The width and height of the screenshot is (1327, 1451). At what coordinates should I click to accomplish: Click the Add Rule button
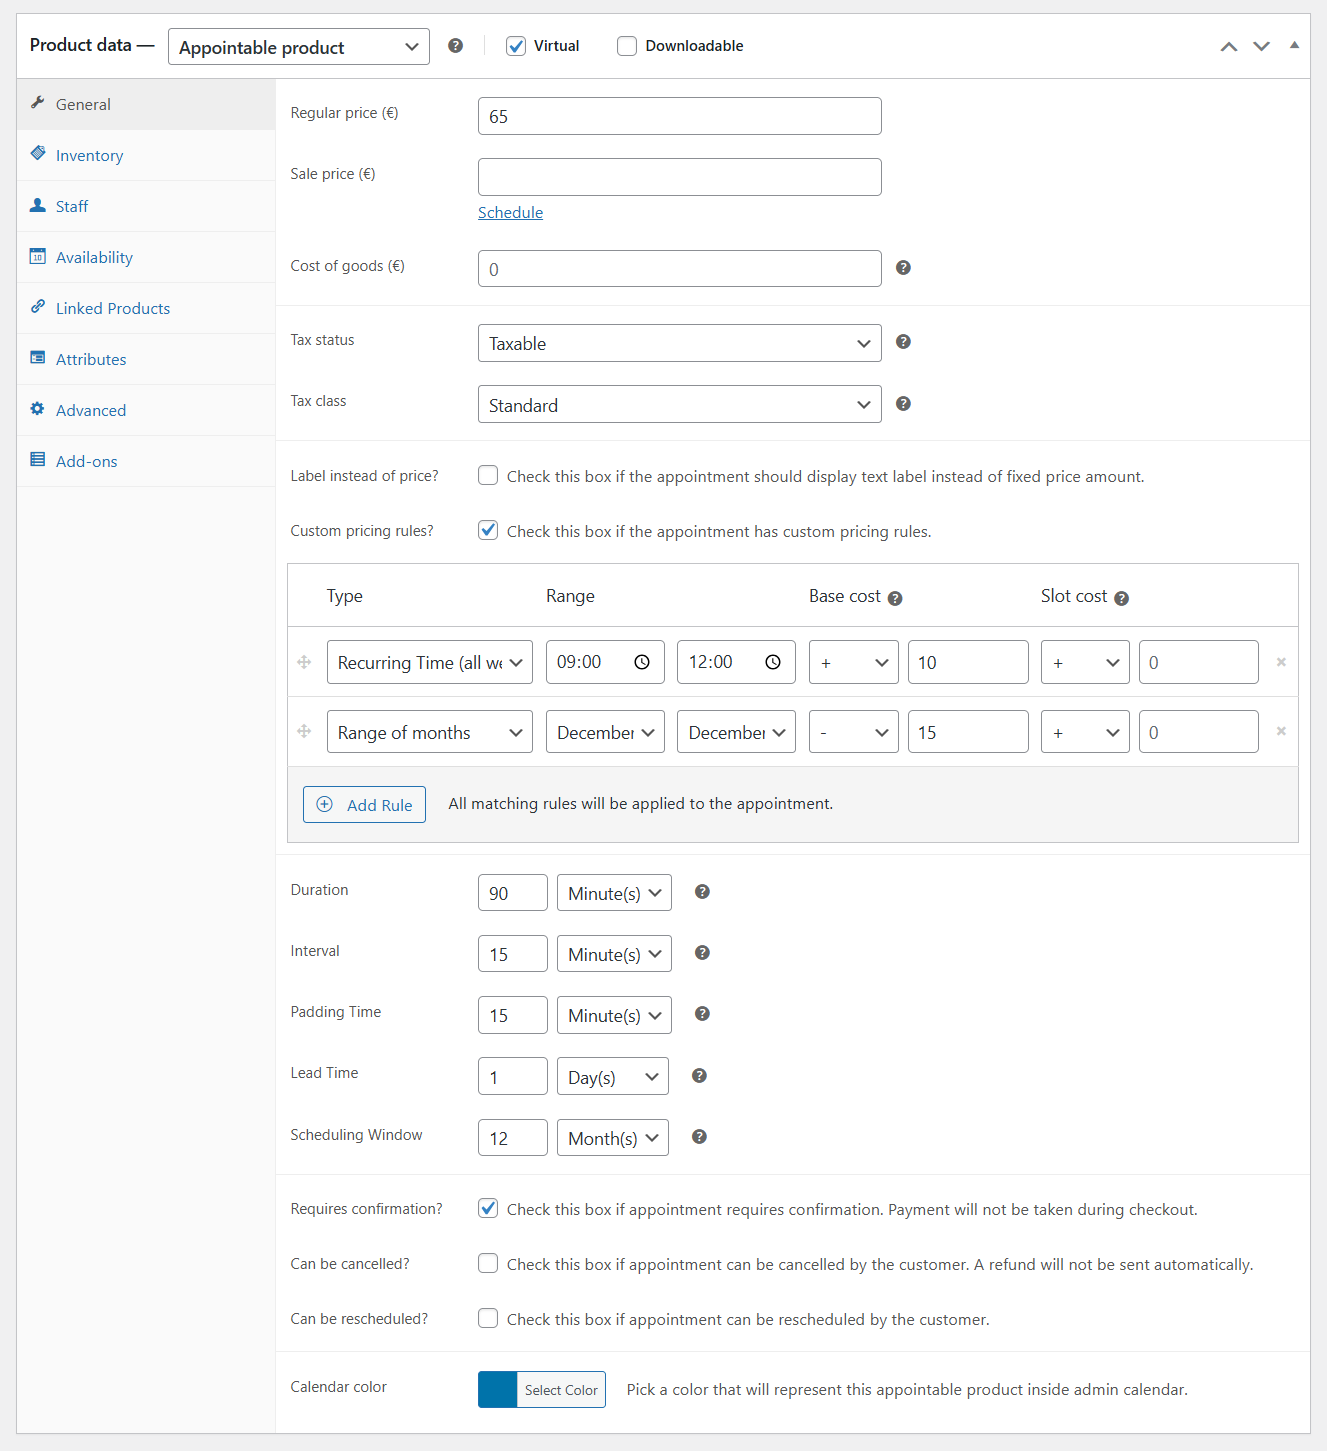click(364, 804)
